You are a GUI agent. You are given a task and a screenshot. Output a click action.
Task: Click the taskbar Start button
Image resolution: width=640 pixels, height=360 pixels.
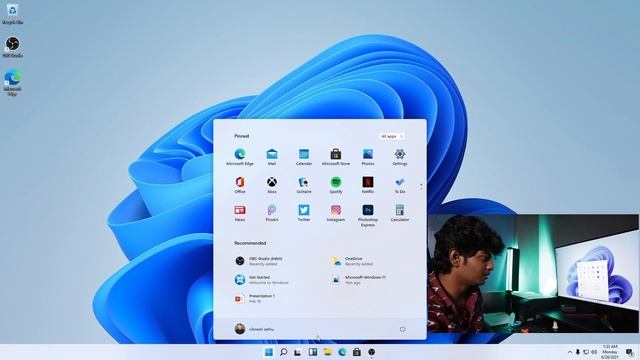click(x=269, y=352)
